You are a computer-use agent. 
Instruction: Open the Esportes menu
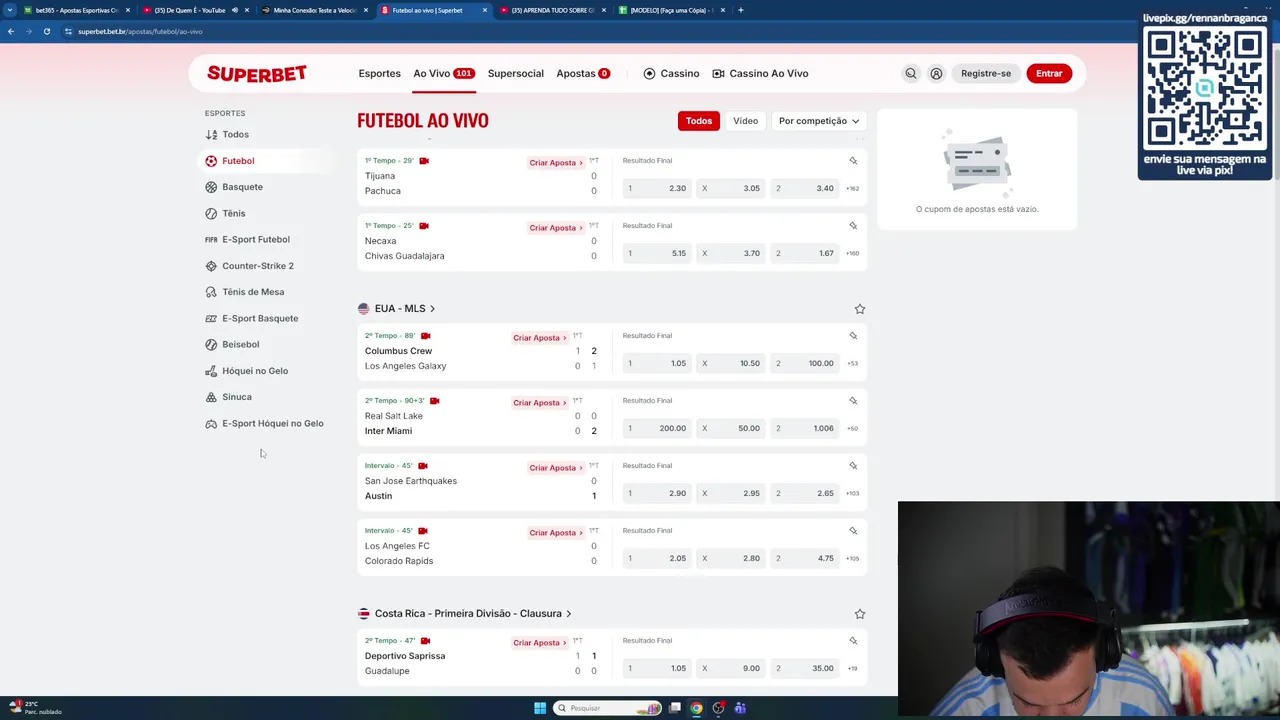point(379,73)
